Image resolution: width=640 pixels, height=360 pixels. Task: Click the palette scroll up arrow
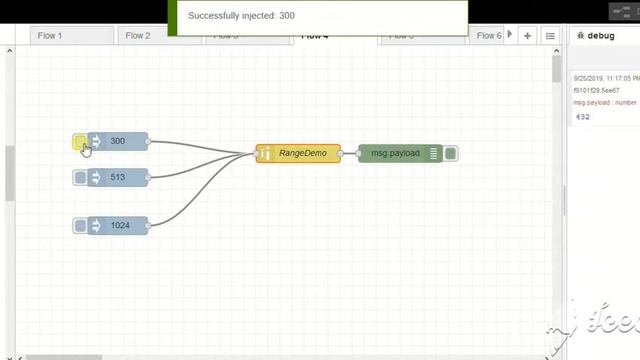tap(10, 51)
